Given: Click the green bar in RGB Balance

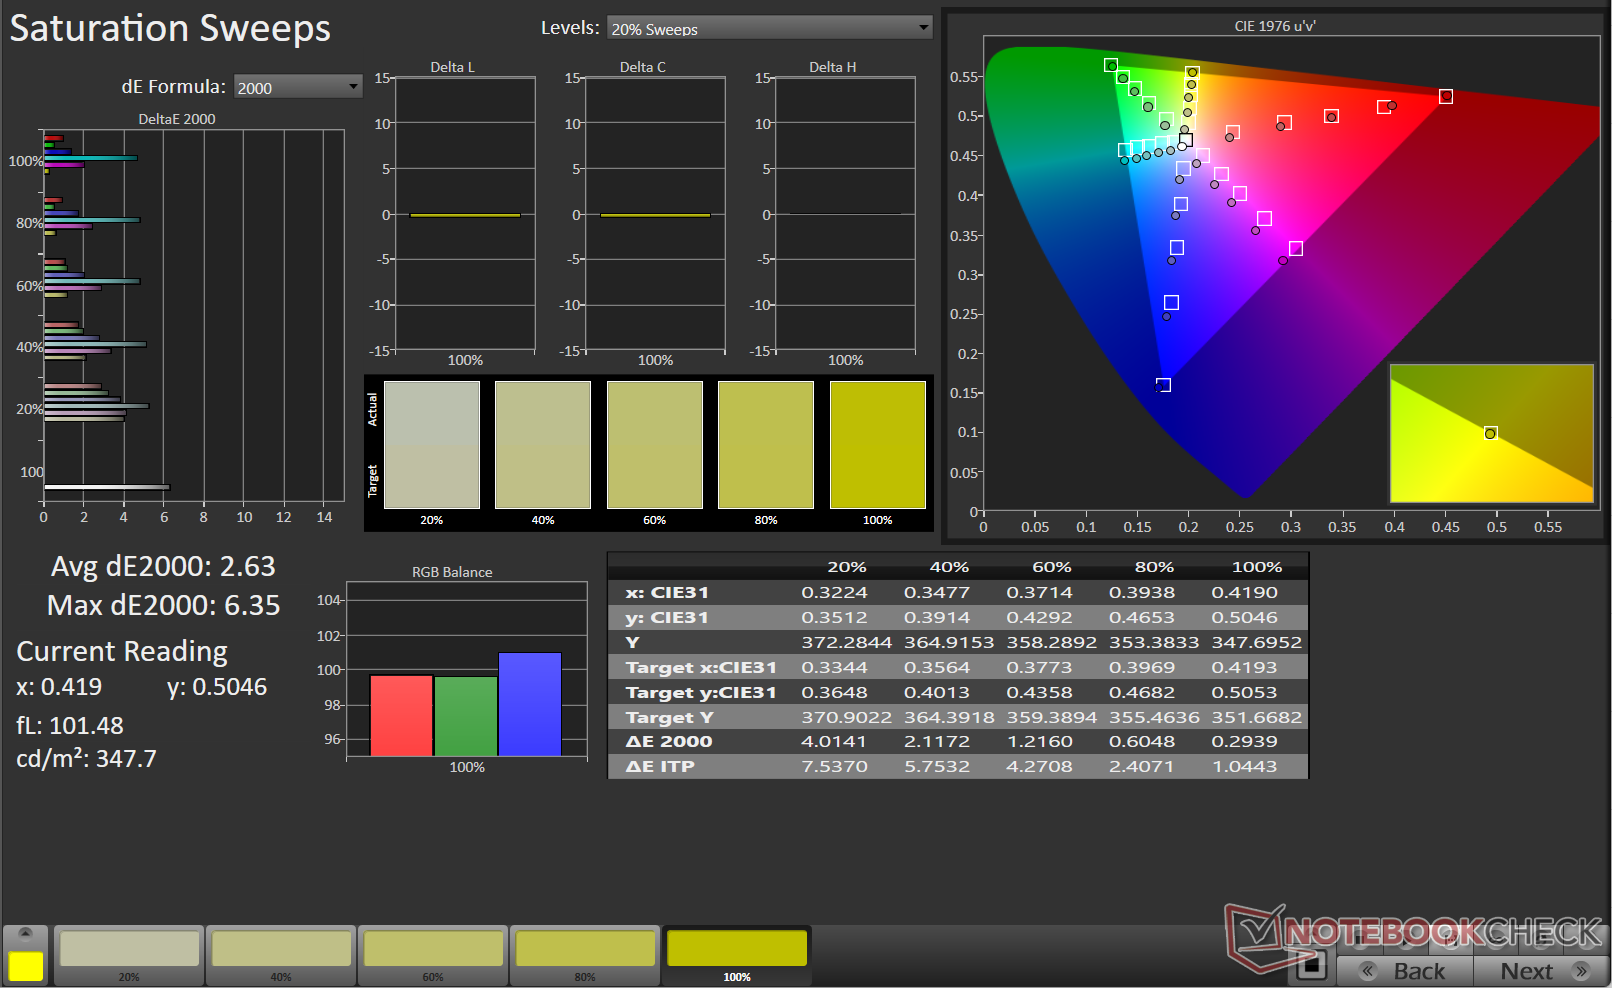Looking at the screenshot, I should point(466,717).
